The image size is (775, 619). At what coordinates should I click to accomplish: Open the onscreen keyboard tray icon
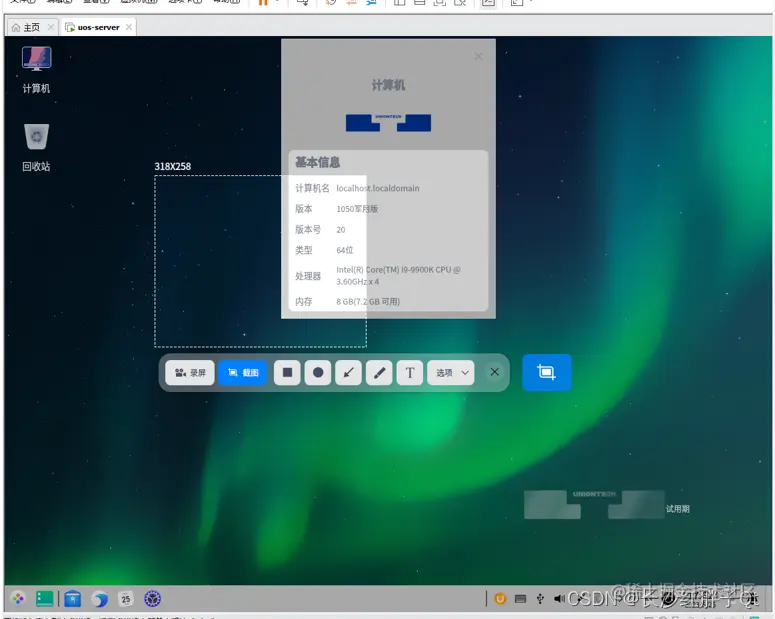(520, 599)
